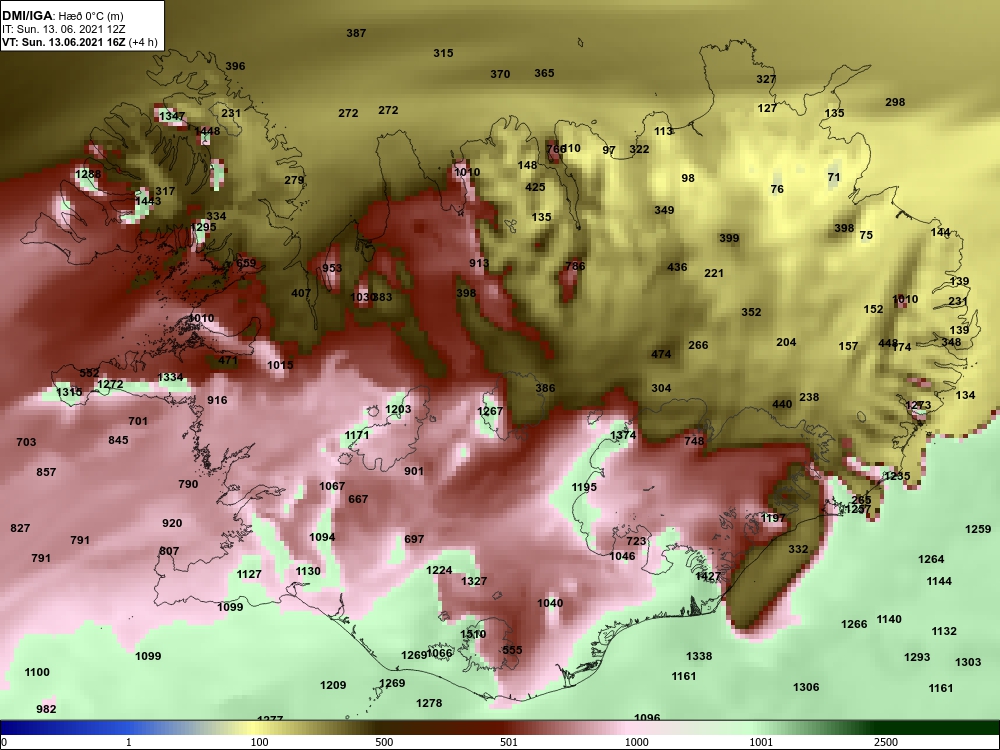The height and width of the screenshot is (750, 1000).
Task: Select the 1327 label
Action: click(474, 582)
